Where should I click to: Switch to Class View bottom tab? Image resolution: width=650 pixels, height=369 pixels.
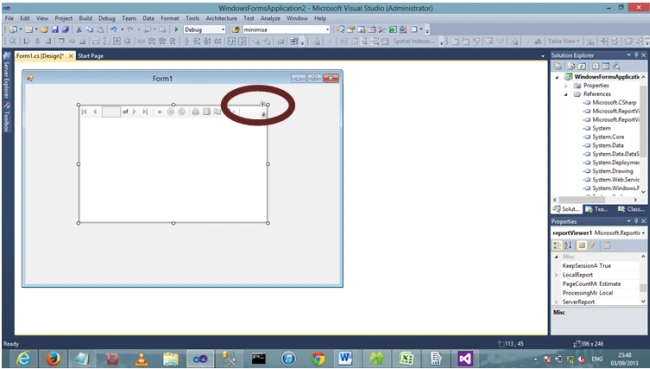(631, 209)
